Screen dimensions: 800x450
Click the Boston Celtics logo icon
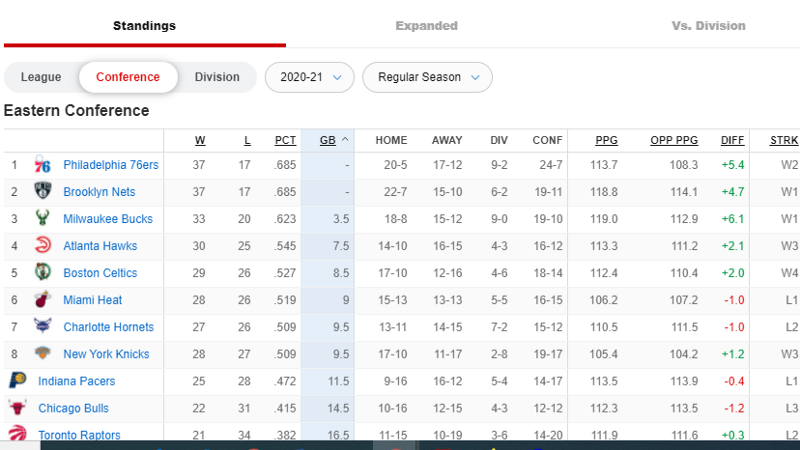pos(42,272)
